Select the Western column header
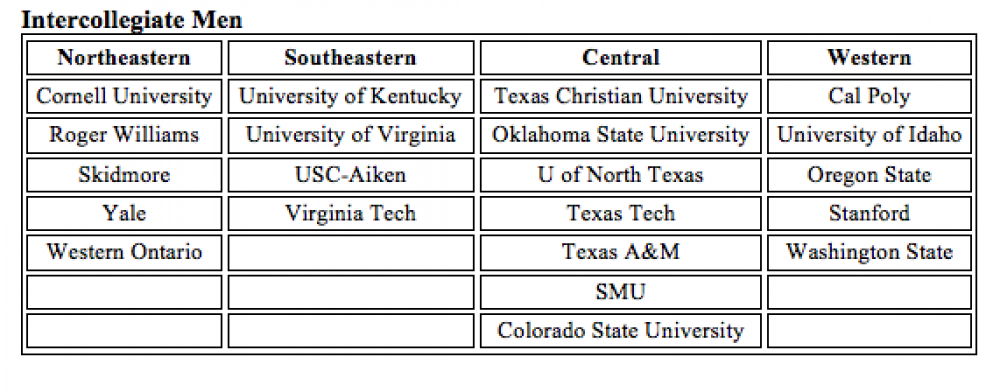 coord(869,57)
